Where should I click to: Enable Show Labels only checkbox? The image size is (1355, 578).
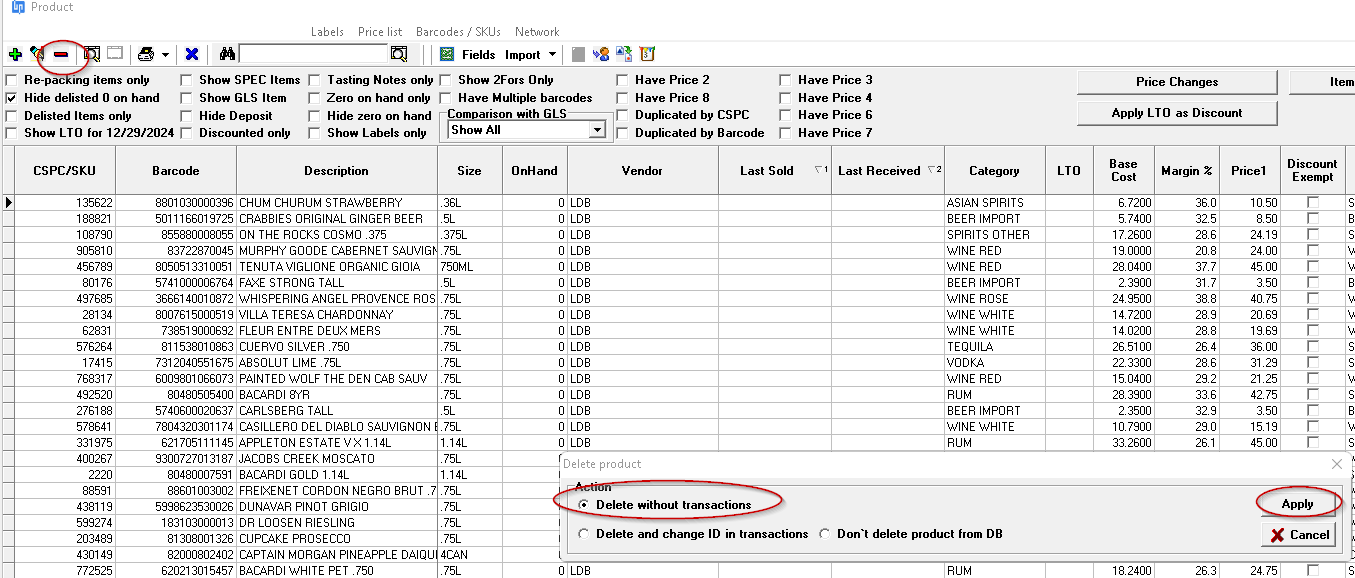(x=314, y=133)
